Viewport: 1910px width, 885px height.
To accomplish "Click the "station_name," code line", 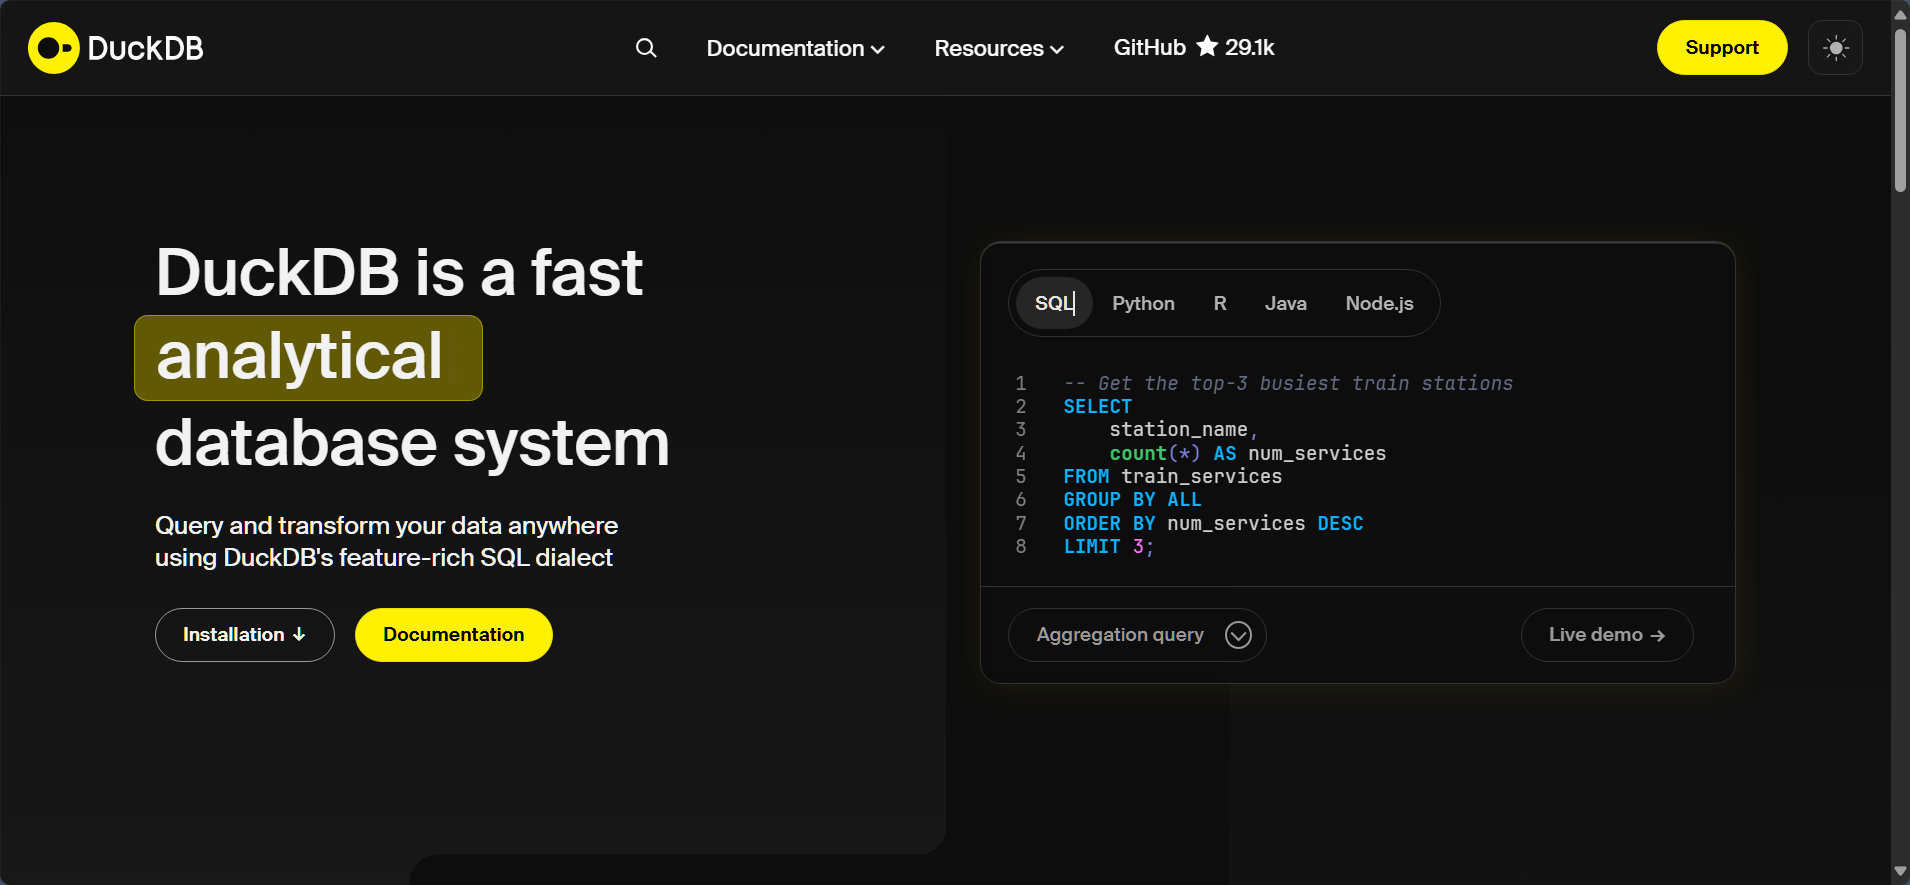I will point(1184,429).
